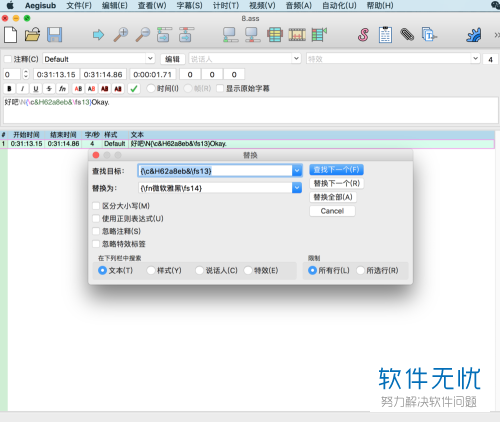Screen dimensions: 500x422
Task: Enable 忽略注释 checkbox
Action: point(96,231)
